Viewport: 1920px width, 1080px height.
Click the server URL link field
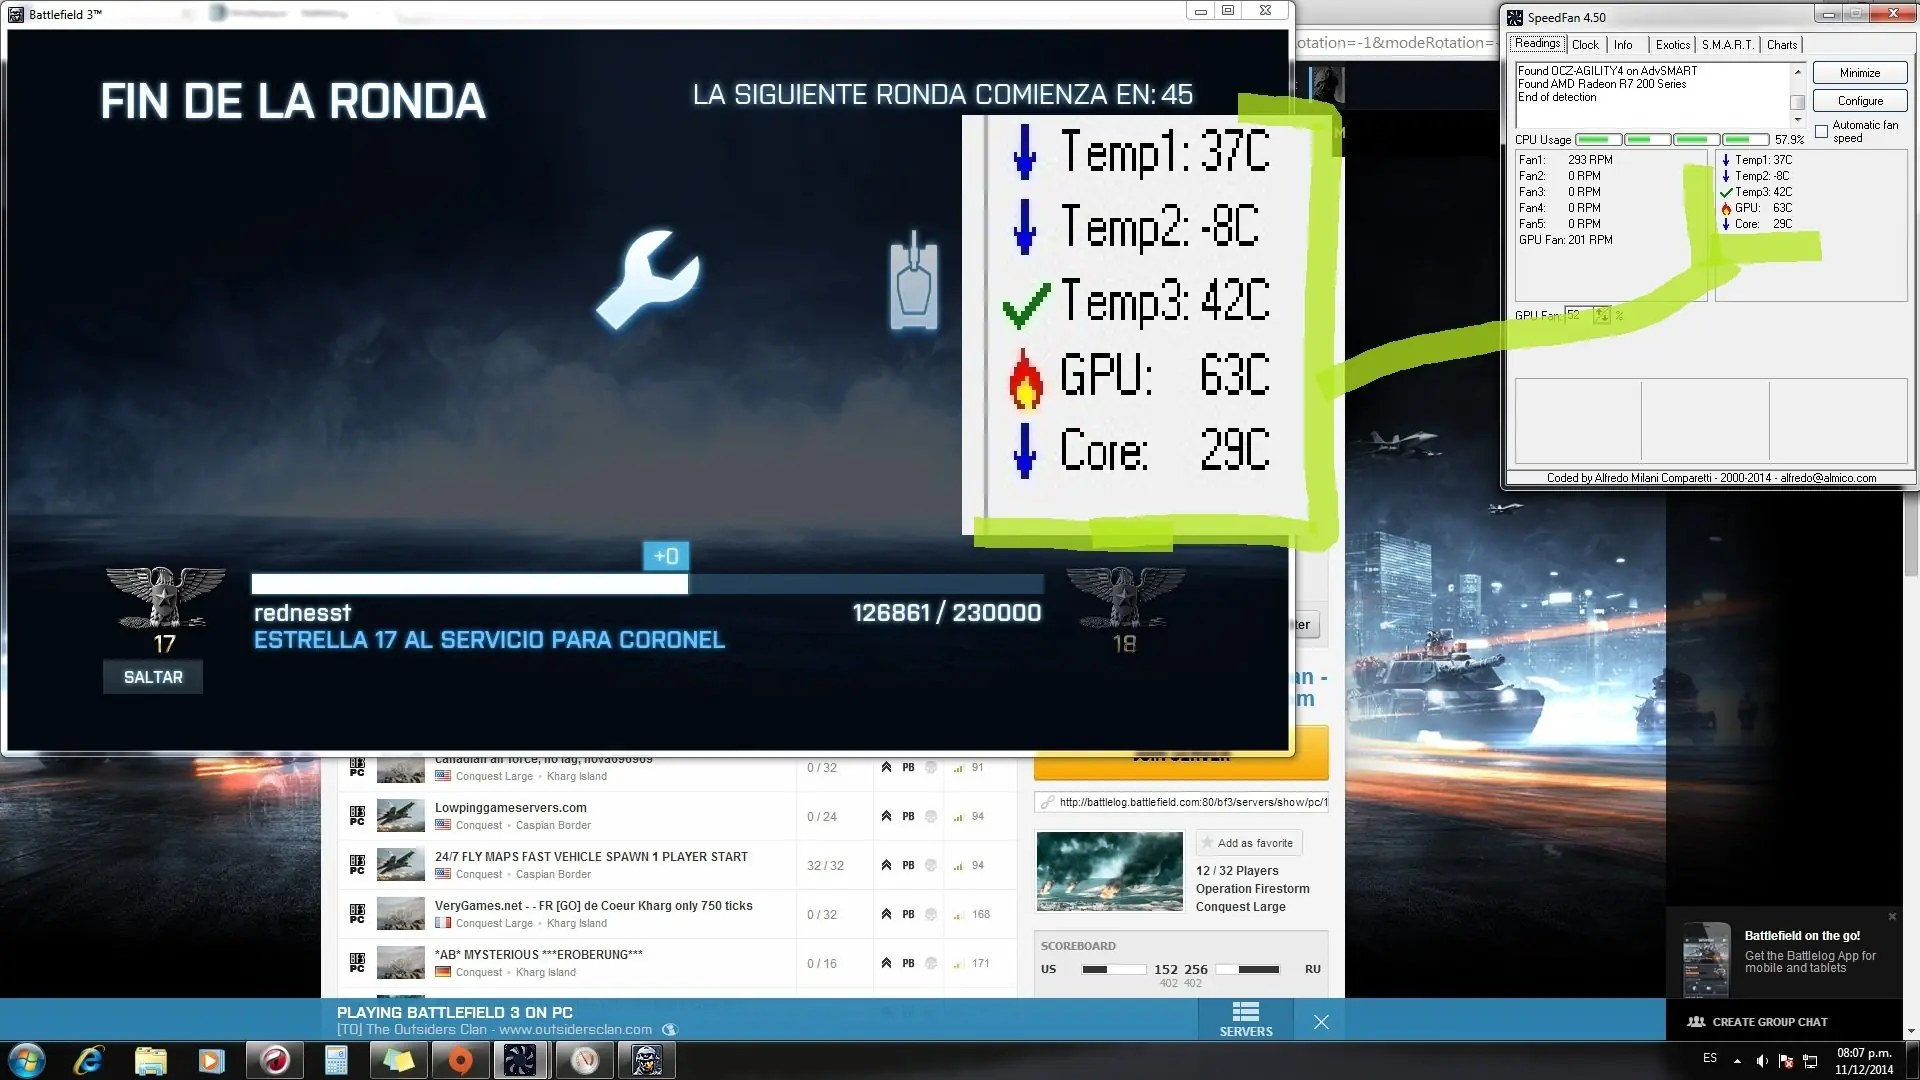point(1181,802)
